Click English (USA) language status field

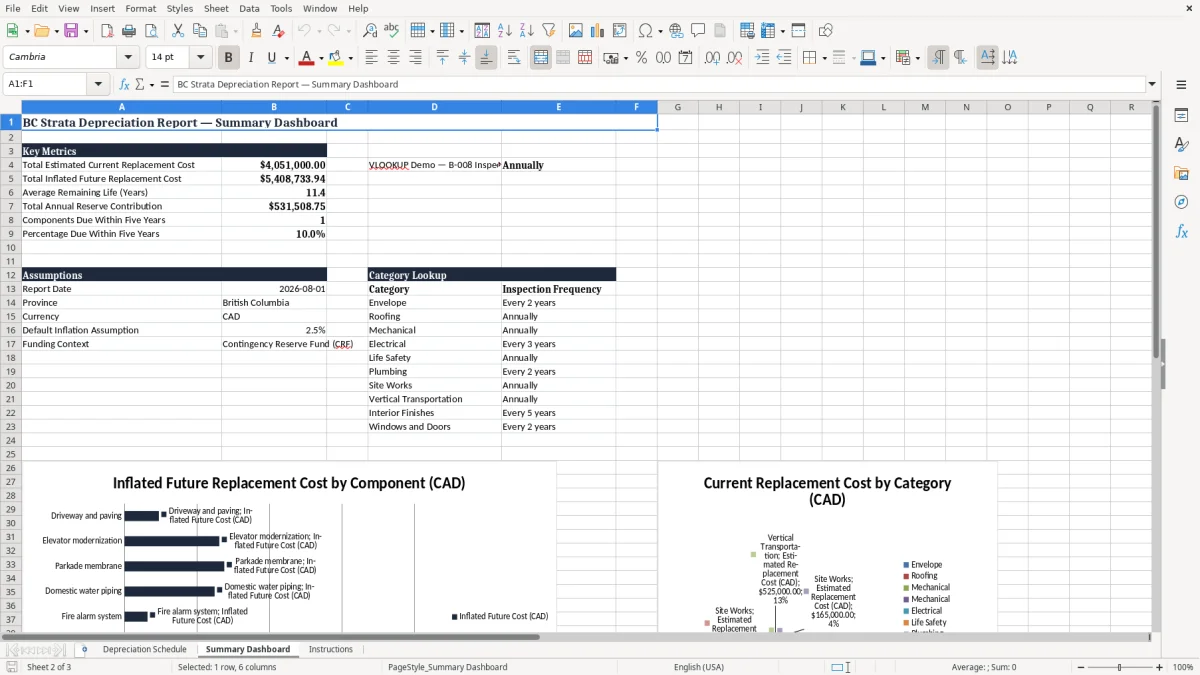[699, 667]
